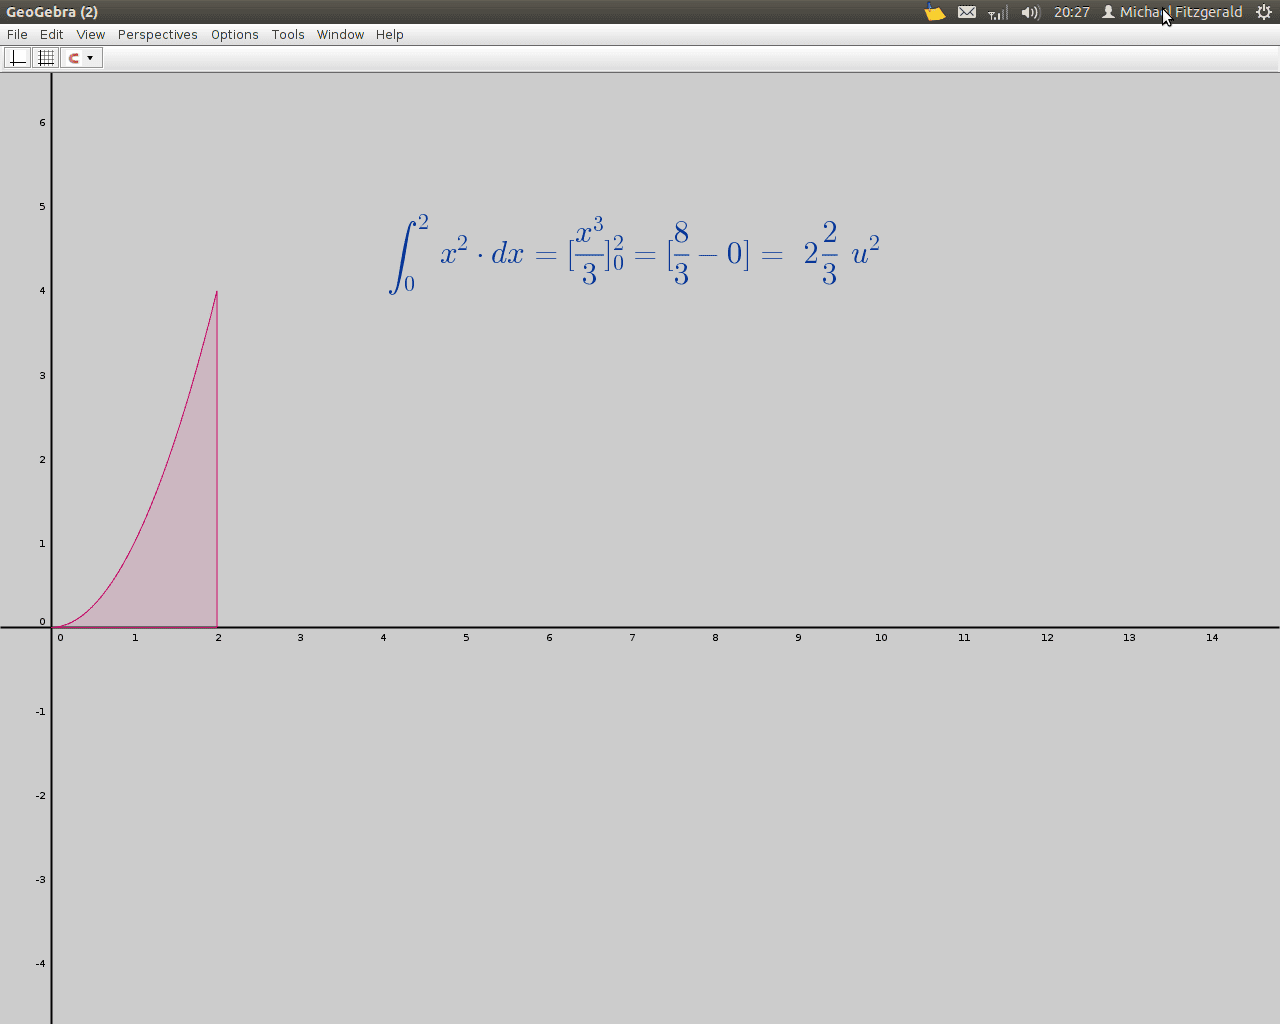The height and width of the screenshot is (1024, 1280).
Task: Toggle the grid display button
Action: pos(46,58)
